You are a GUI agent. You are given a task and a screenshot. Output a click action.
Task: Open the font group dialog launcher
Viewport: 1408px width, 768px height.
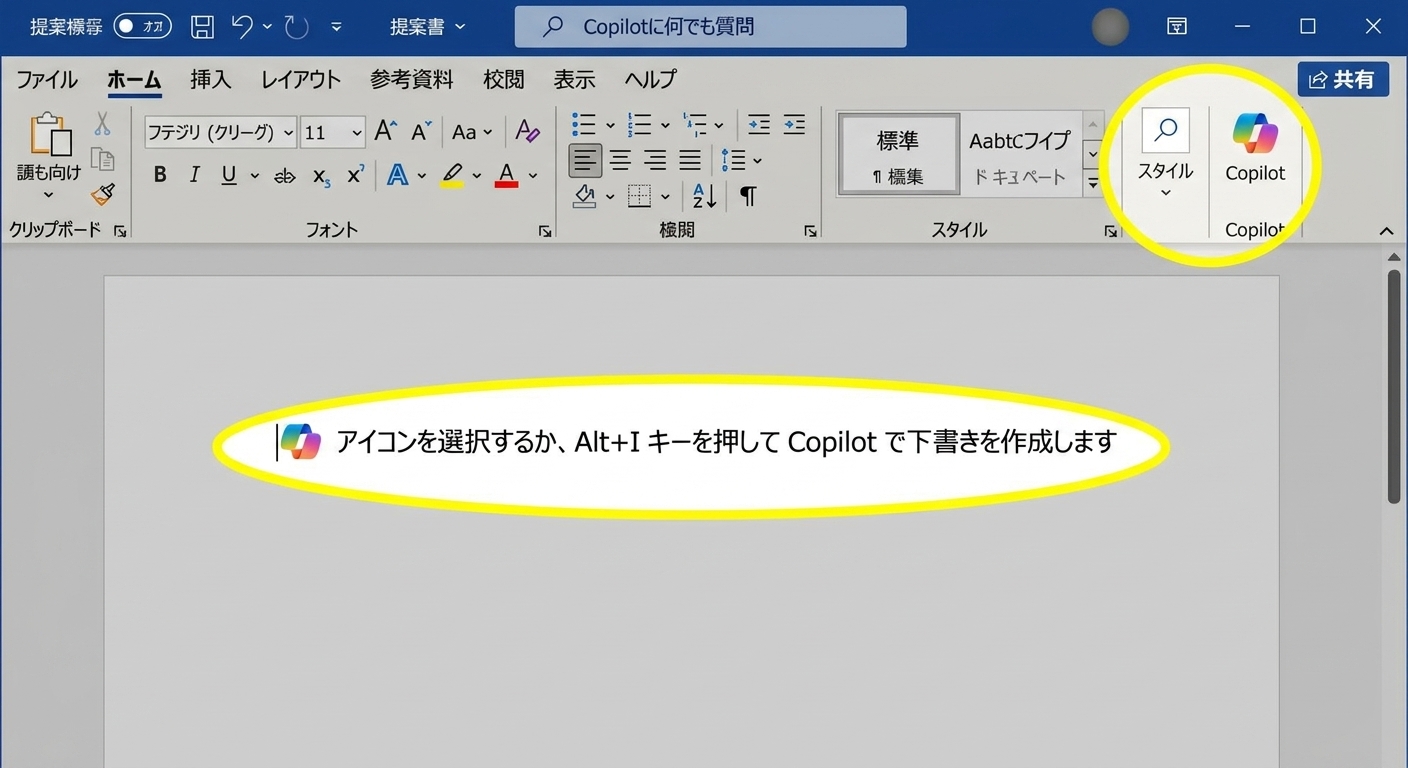click(545, 231)
